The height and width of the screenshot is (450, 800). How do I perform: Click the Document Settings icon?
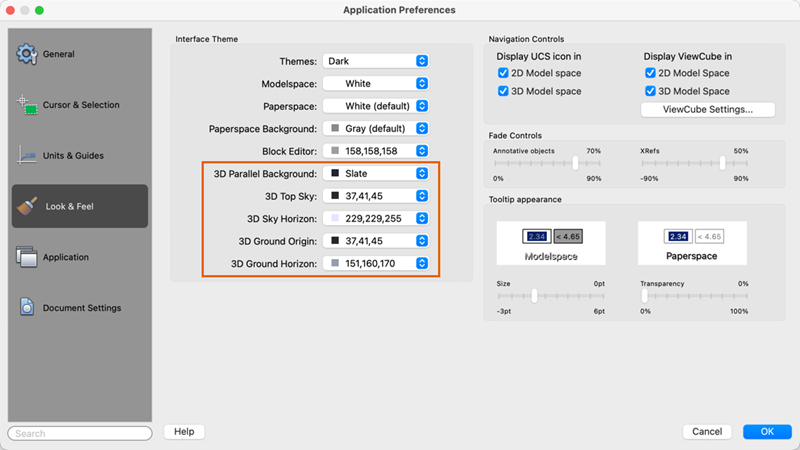tap(27, 308)
